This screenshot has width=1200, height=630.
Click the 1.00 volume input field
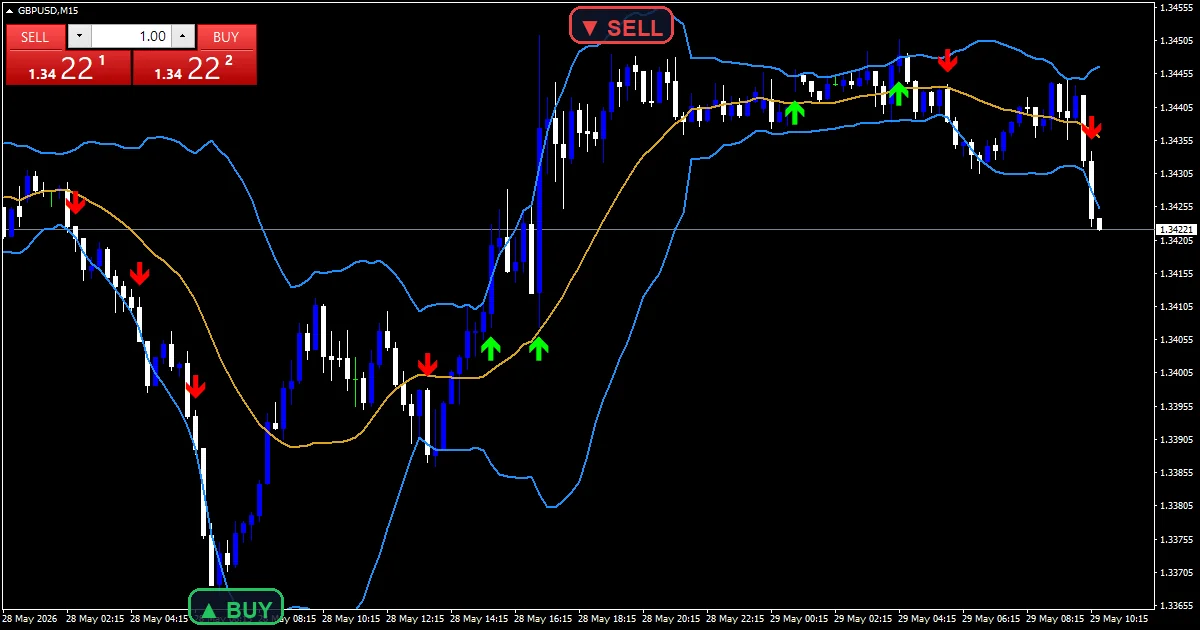(x=131, y=37)
